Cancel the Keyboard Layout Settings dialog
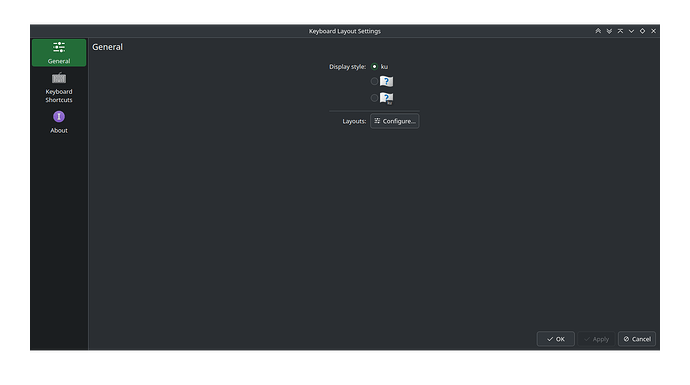This screenshot has height=385, width=690. point(637,339)
